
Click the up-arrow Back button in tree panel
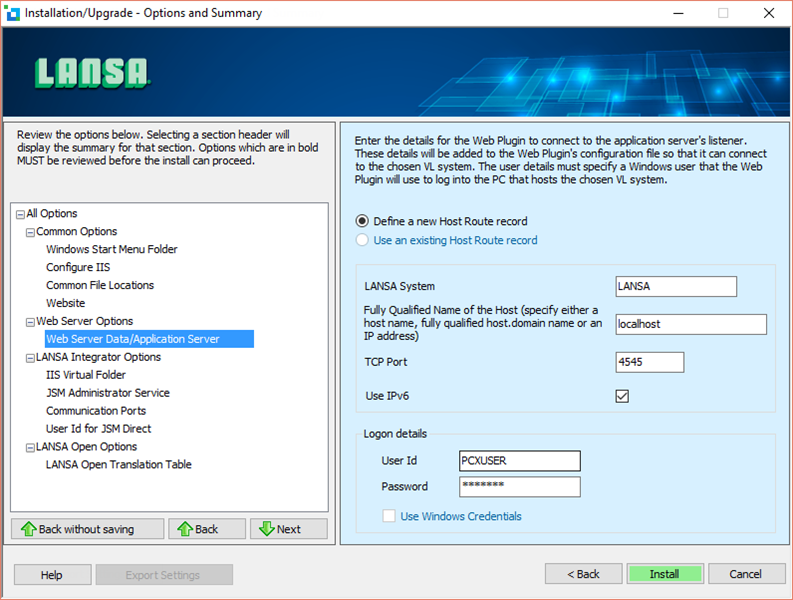[207, 529]
